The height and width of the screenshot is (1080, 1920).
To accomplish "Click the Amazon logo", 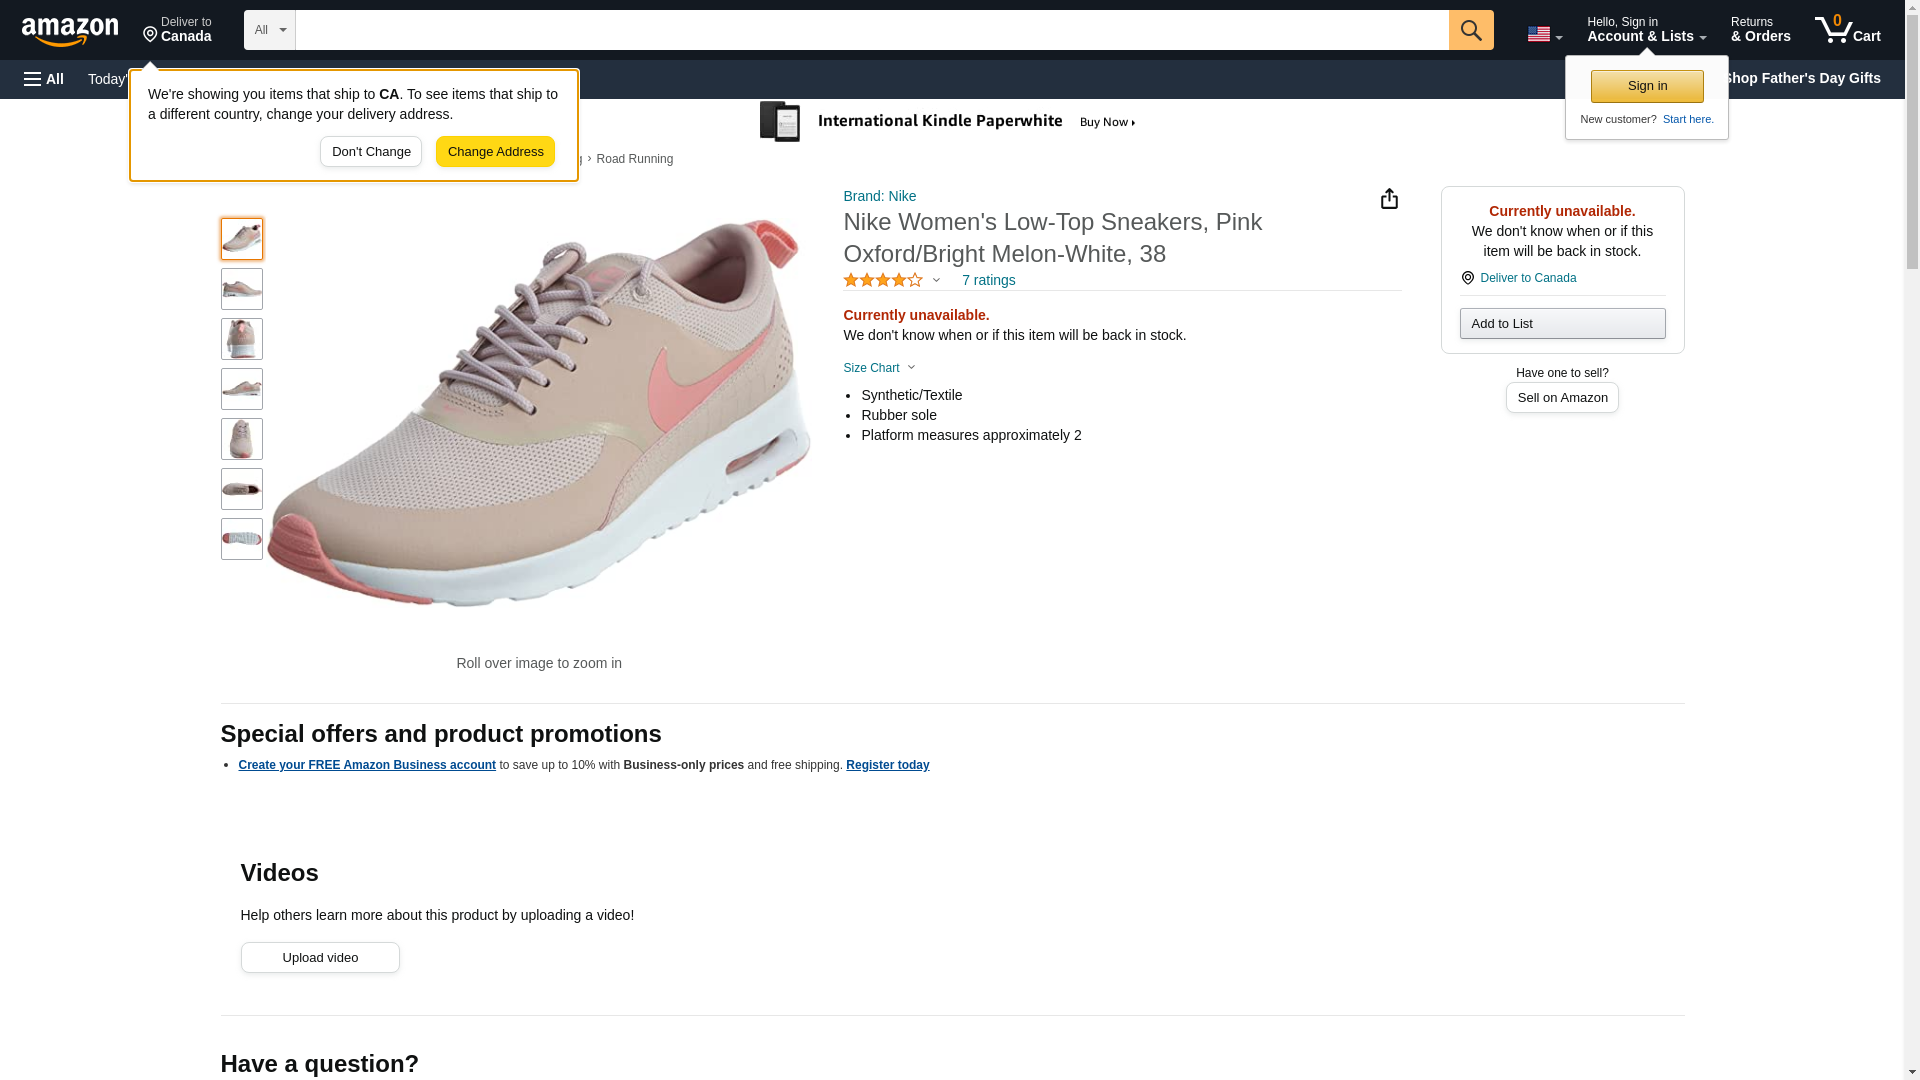I will coord(70,31).
